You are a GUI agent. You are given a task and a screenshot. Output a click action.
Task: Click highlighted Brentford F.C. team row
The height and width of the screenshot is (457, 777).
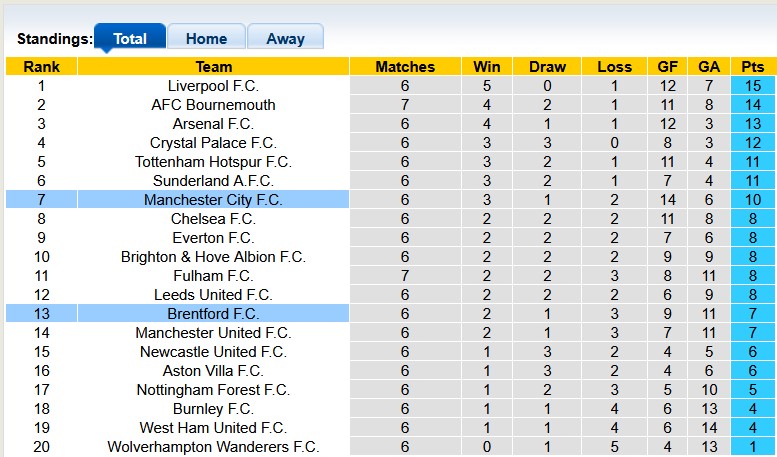click(213, 314)
